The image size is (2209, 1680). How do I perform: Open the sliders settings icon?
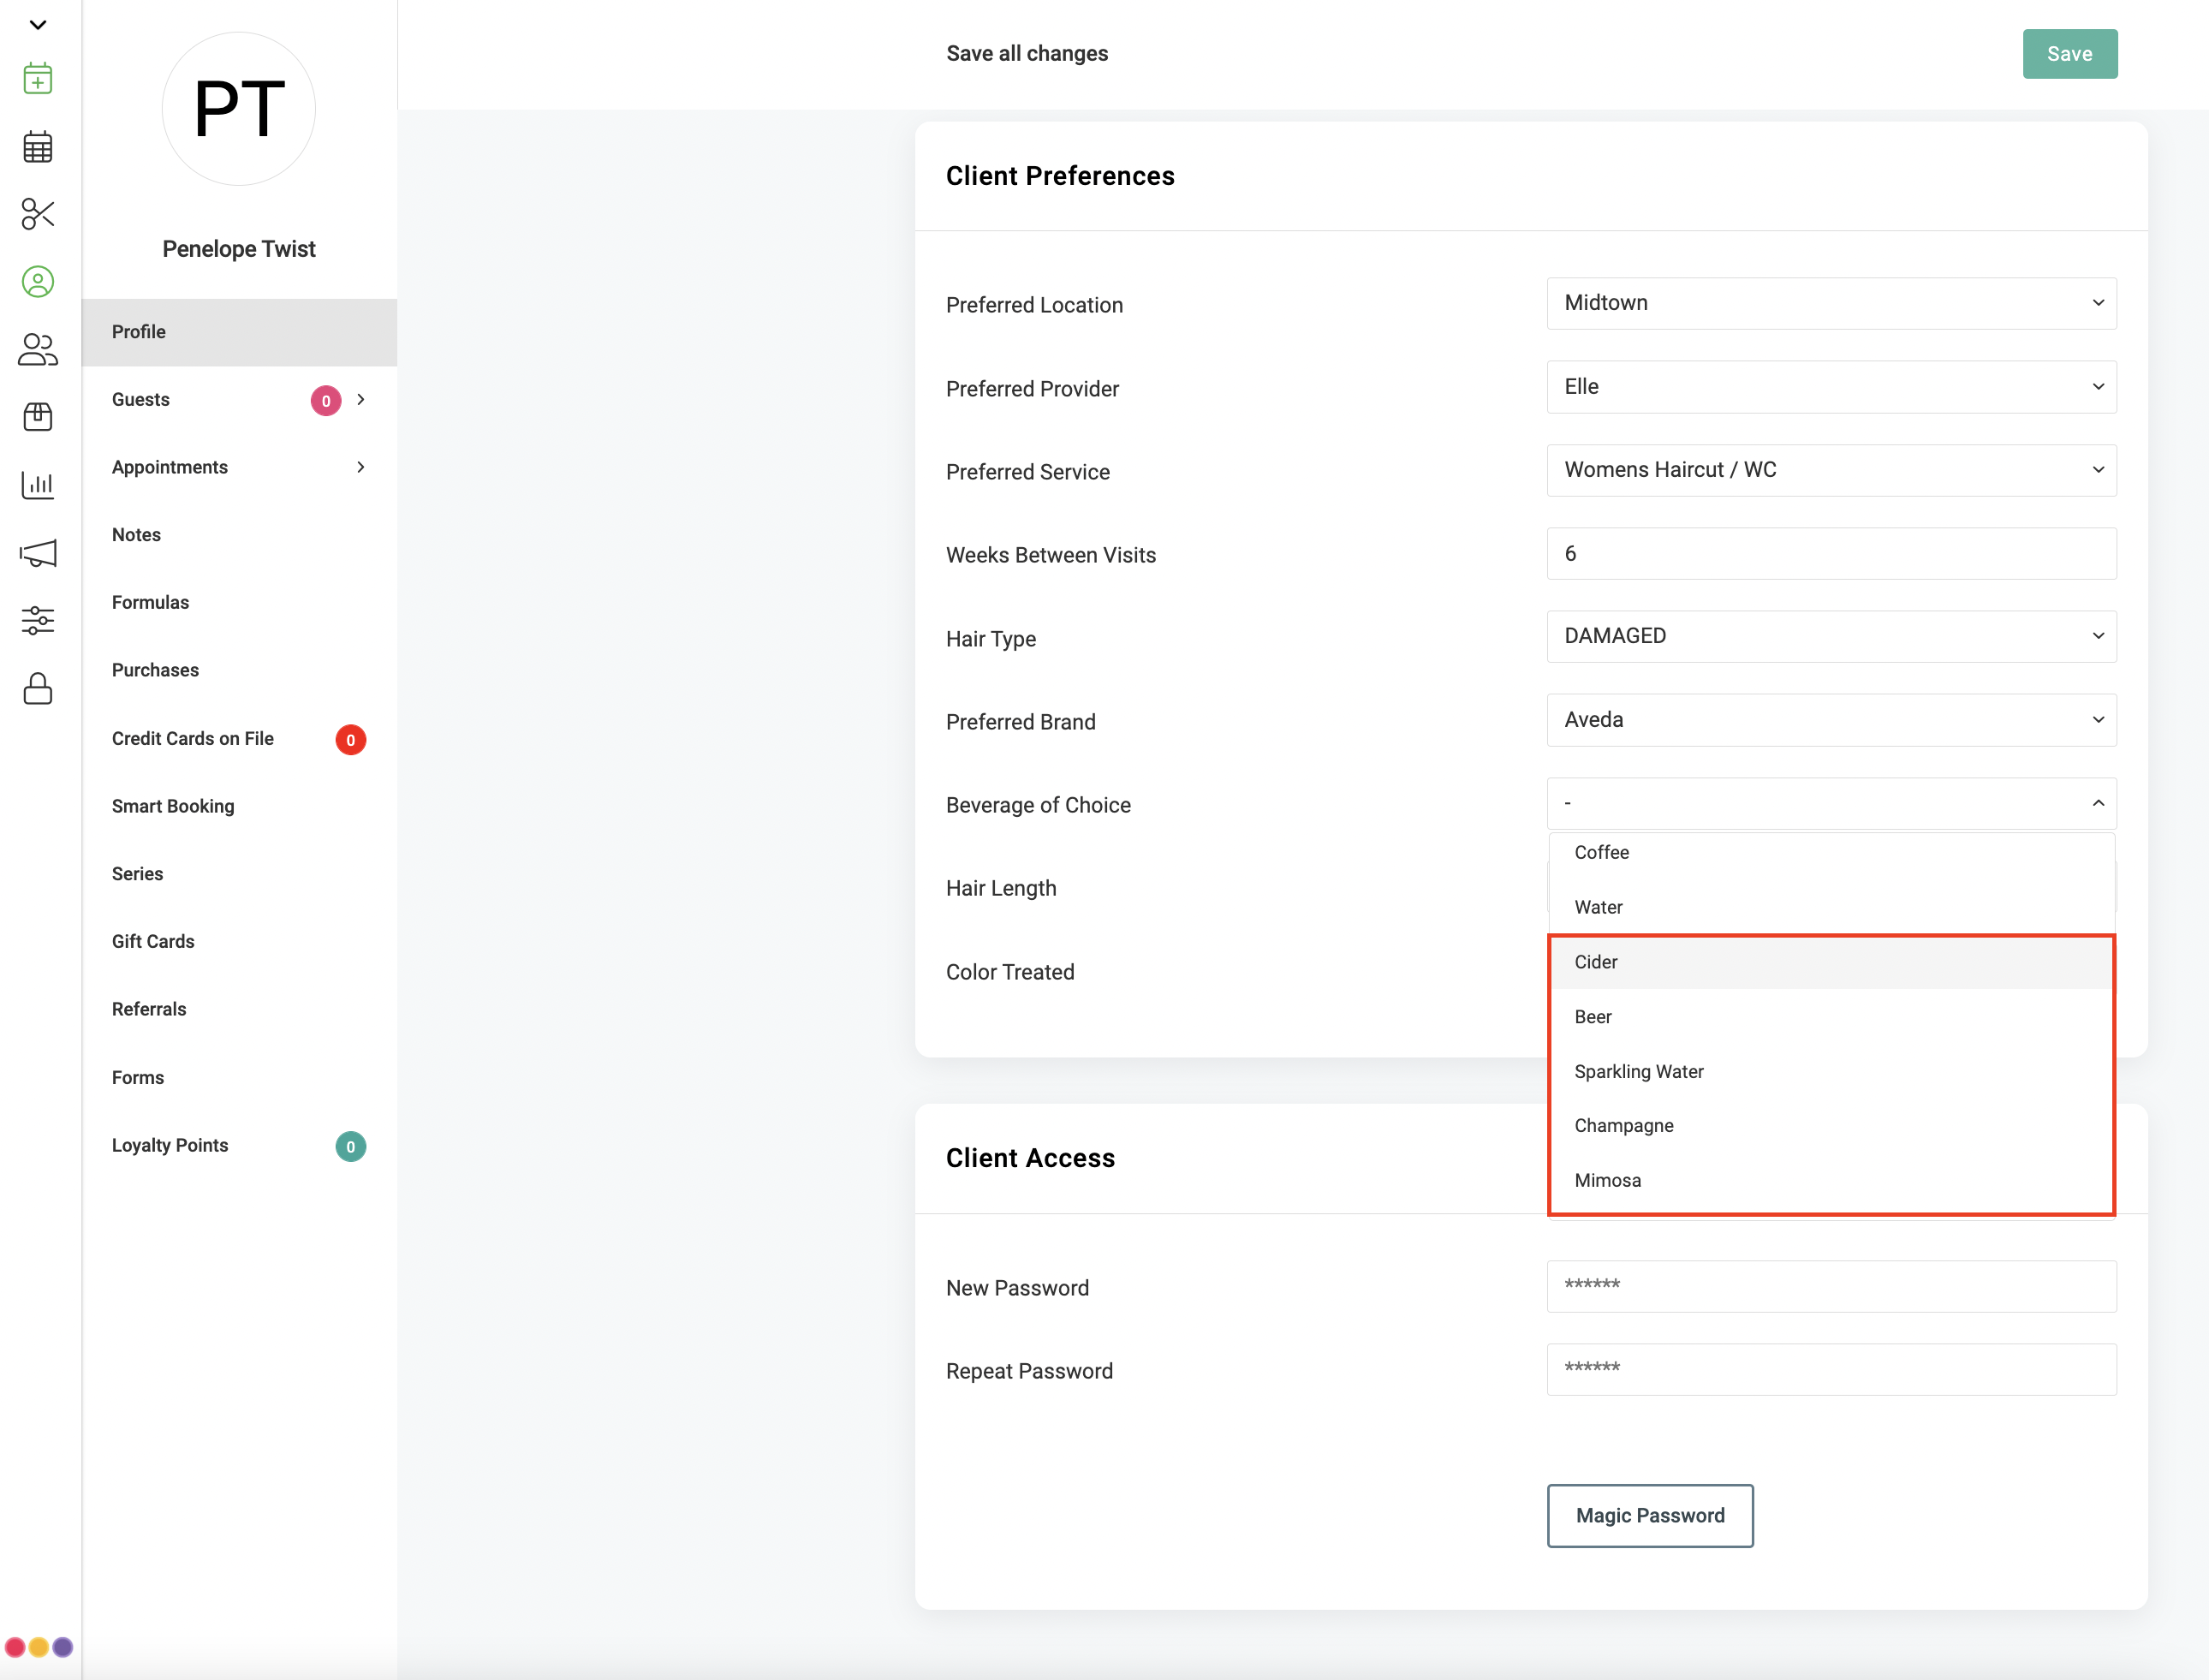tap(38, 620)
